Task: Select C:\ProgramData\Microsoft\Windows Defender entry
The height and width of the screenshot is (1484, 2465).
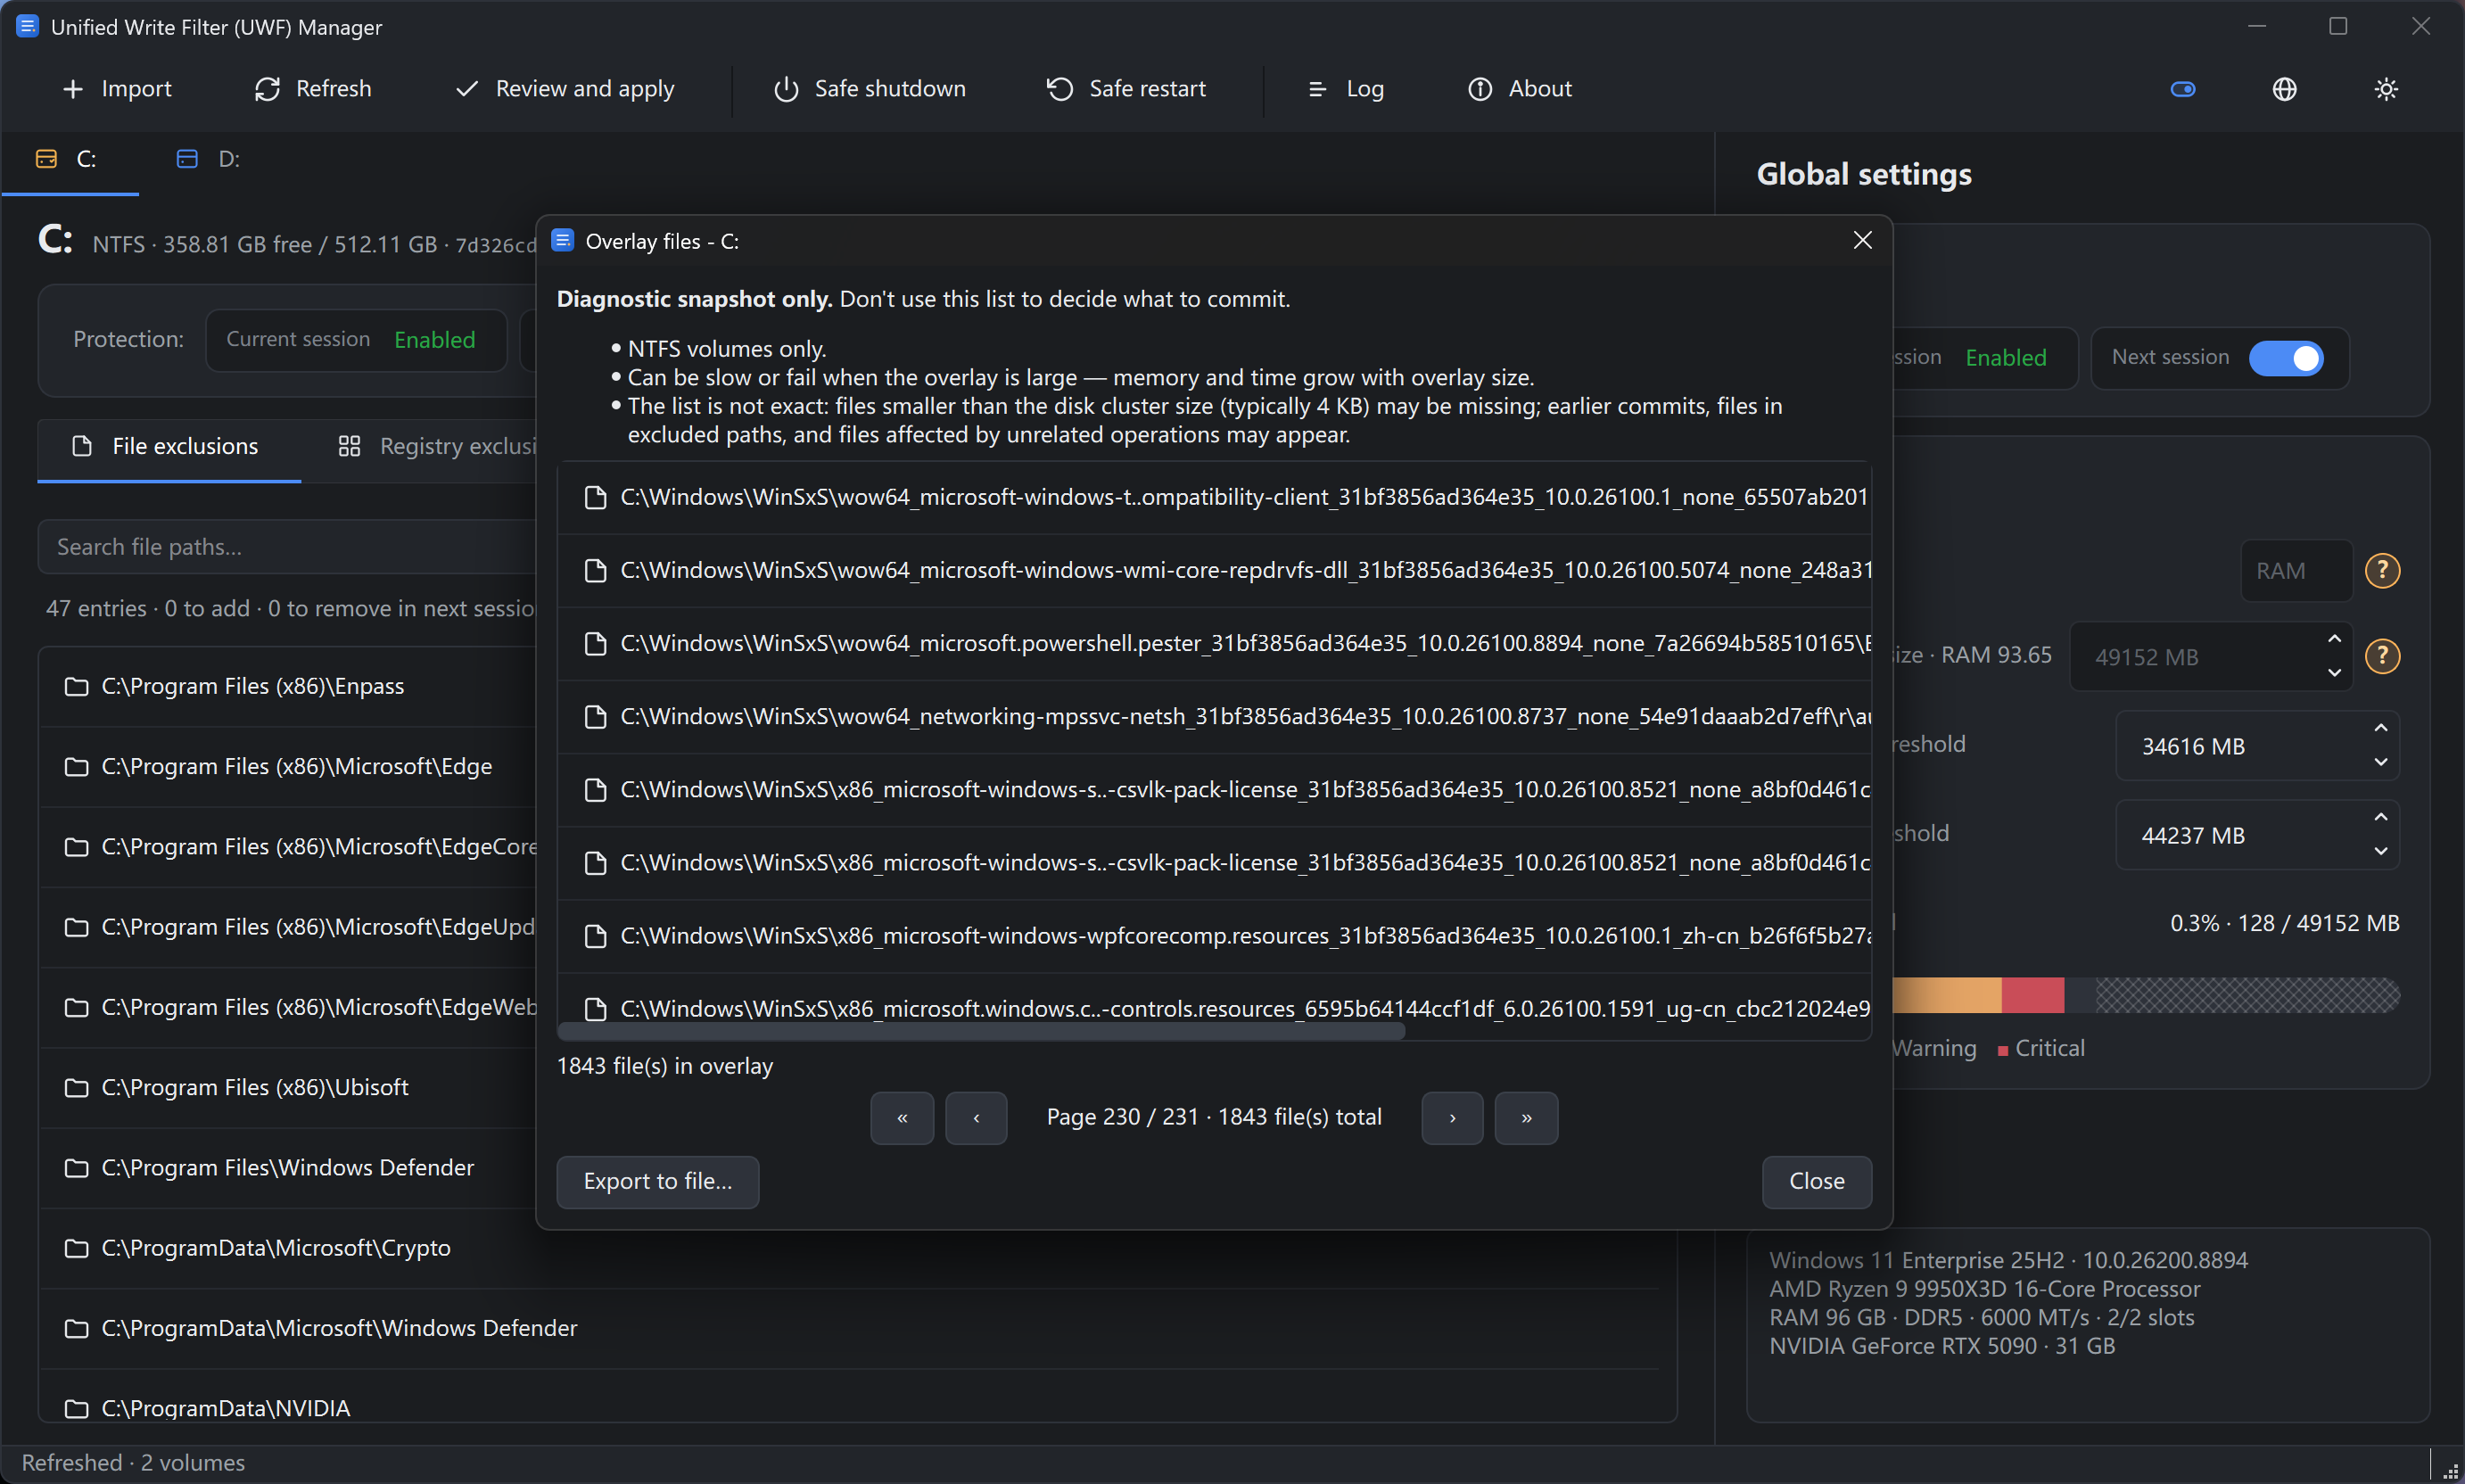Action: point(848,1328)
